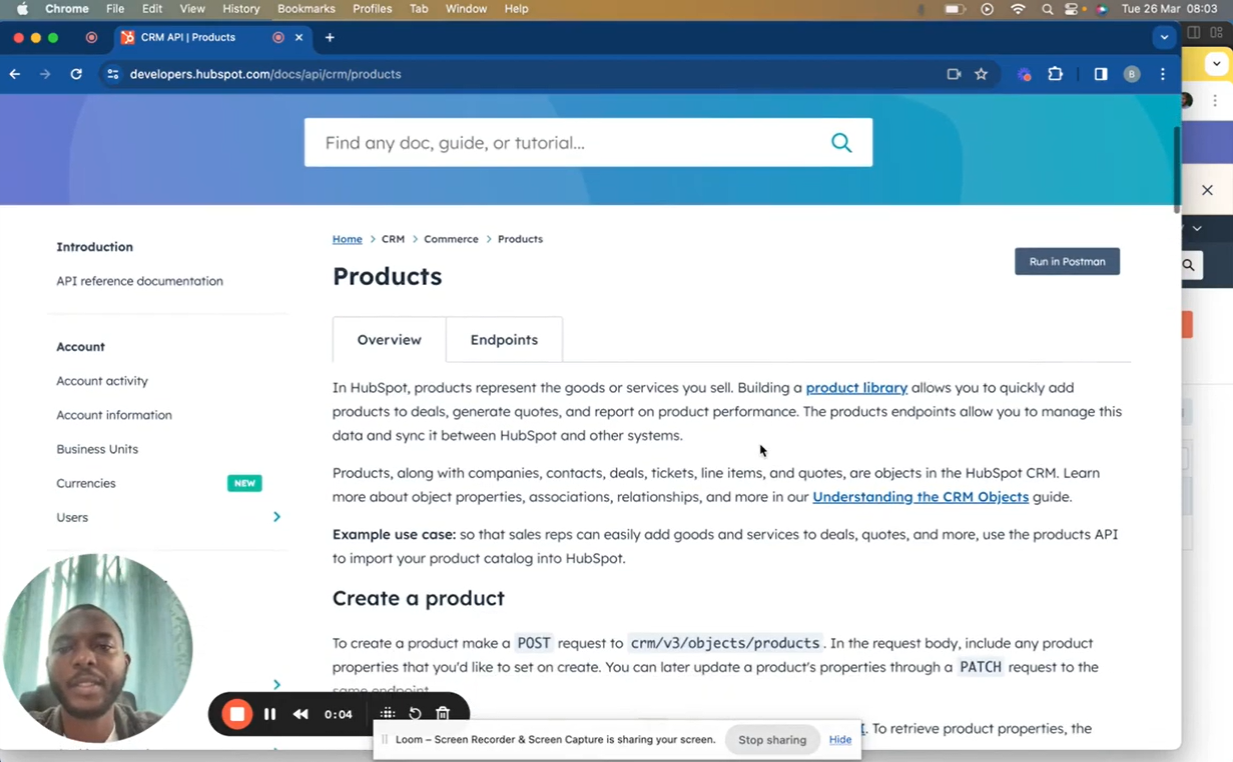Click the Loom dotted grid icon

[387, 714]
